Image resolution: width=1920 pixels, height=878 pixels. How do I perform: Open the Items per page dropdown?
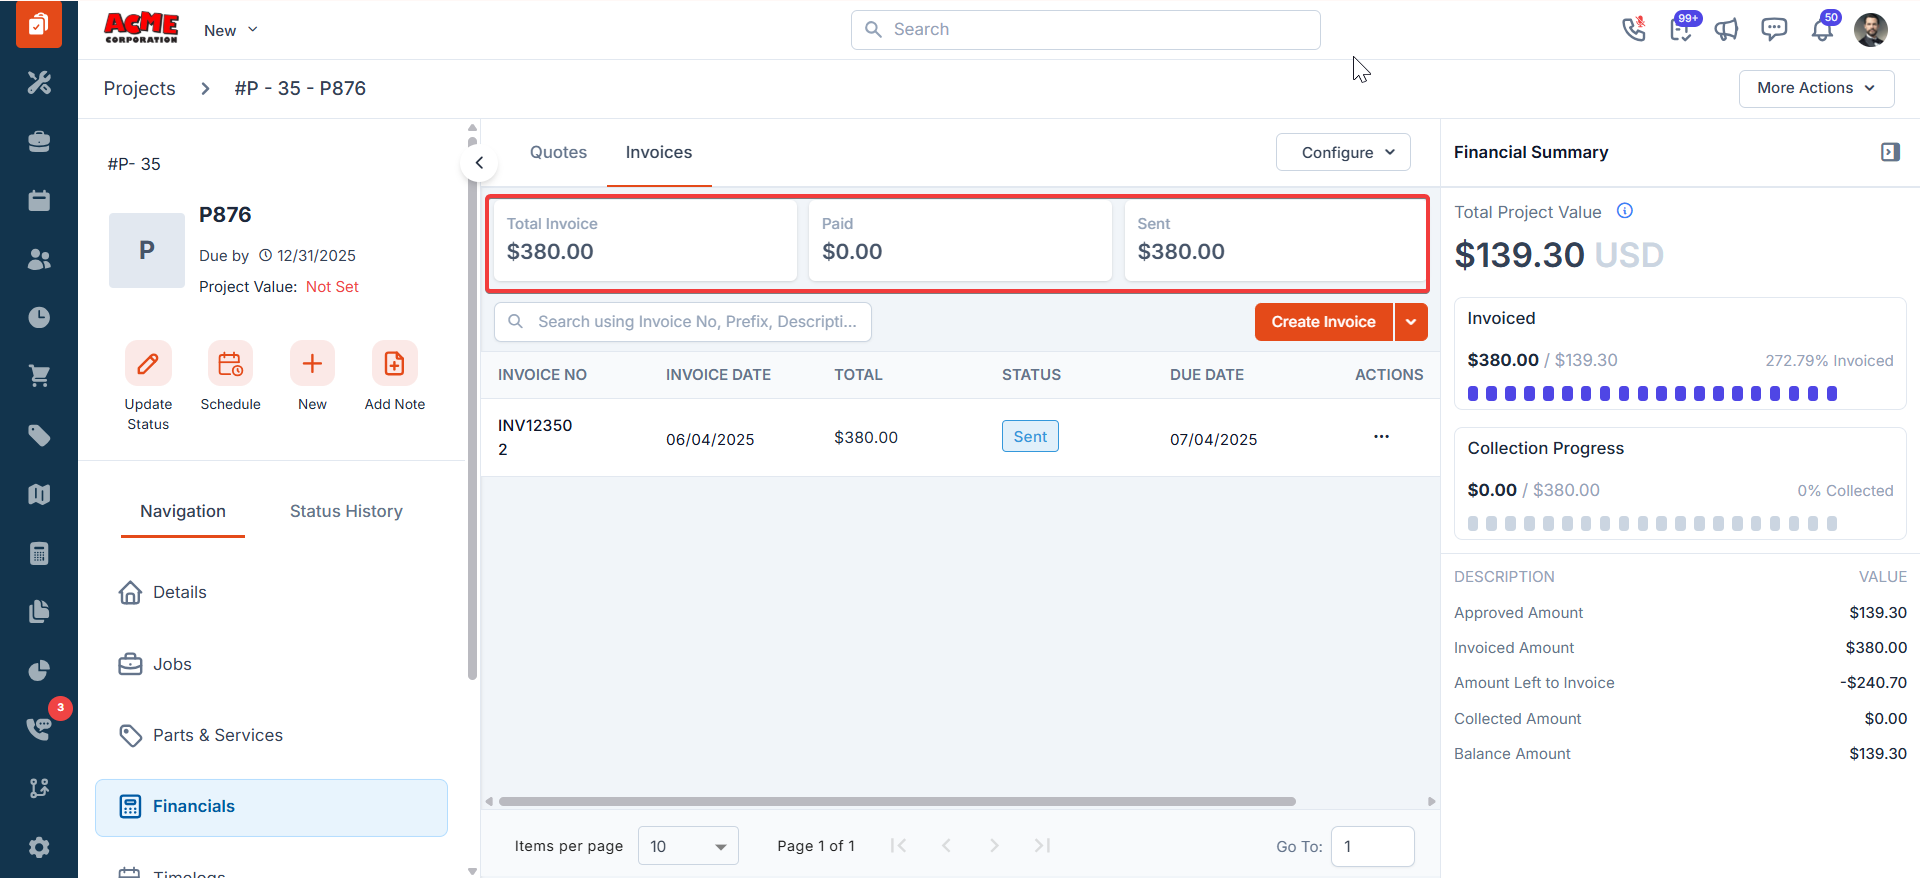pyautogui.click(x=688, y=846)
